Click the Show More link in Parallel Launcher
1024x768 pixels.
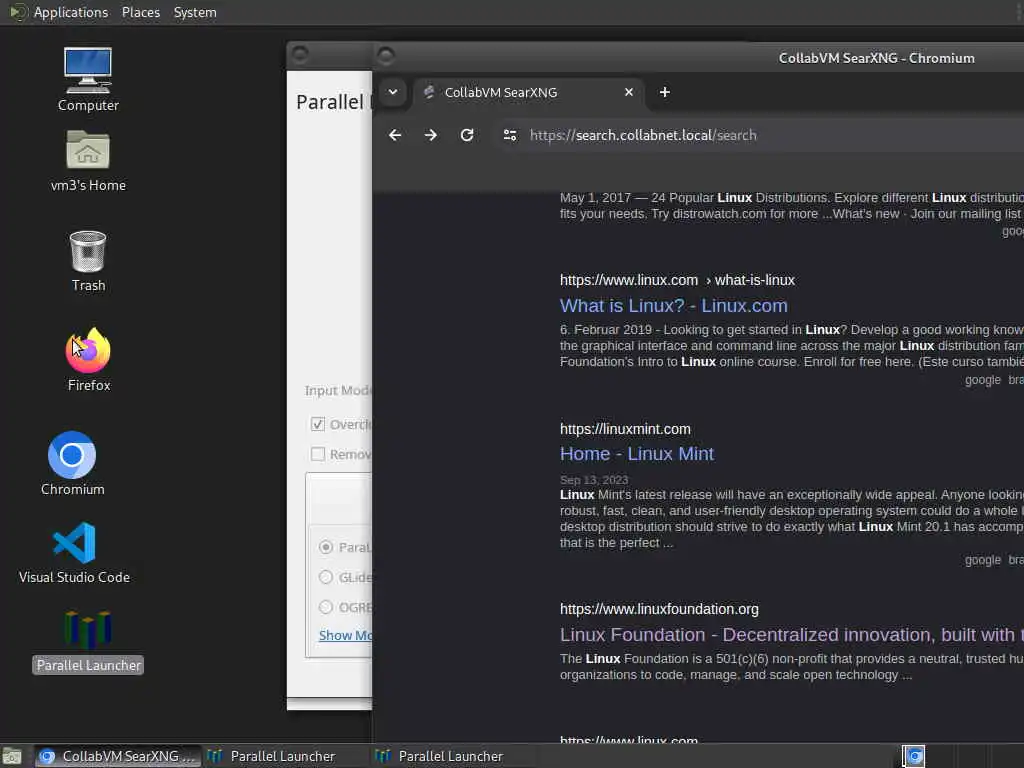click(x=345, y=635)
